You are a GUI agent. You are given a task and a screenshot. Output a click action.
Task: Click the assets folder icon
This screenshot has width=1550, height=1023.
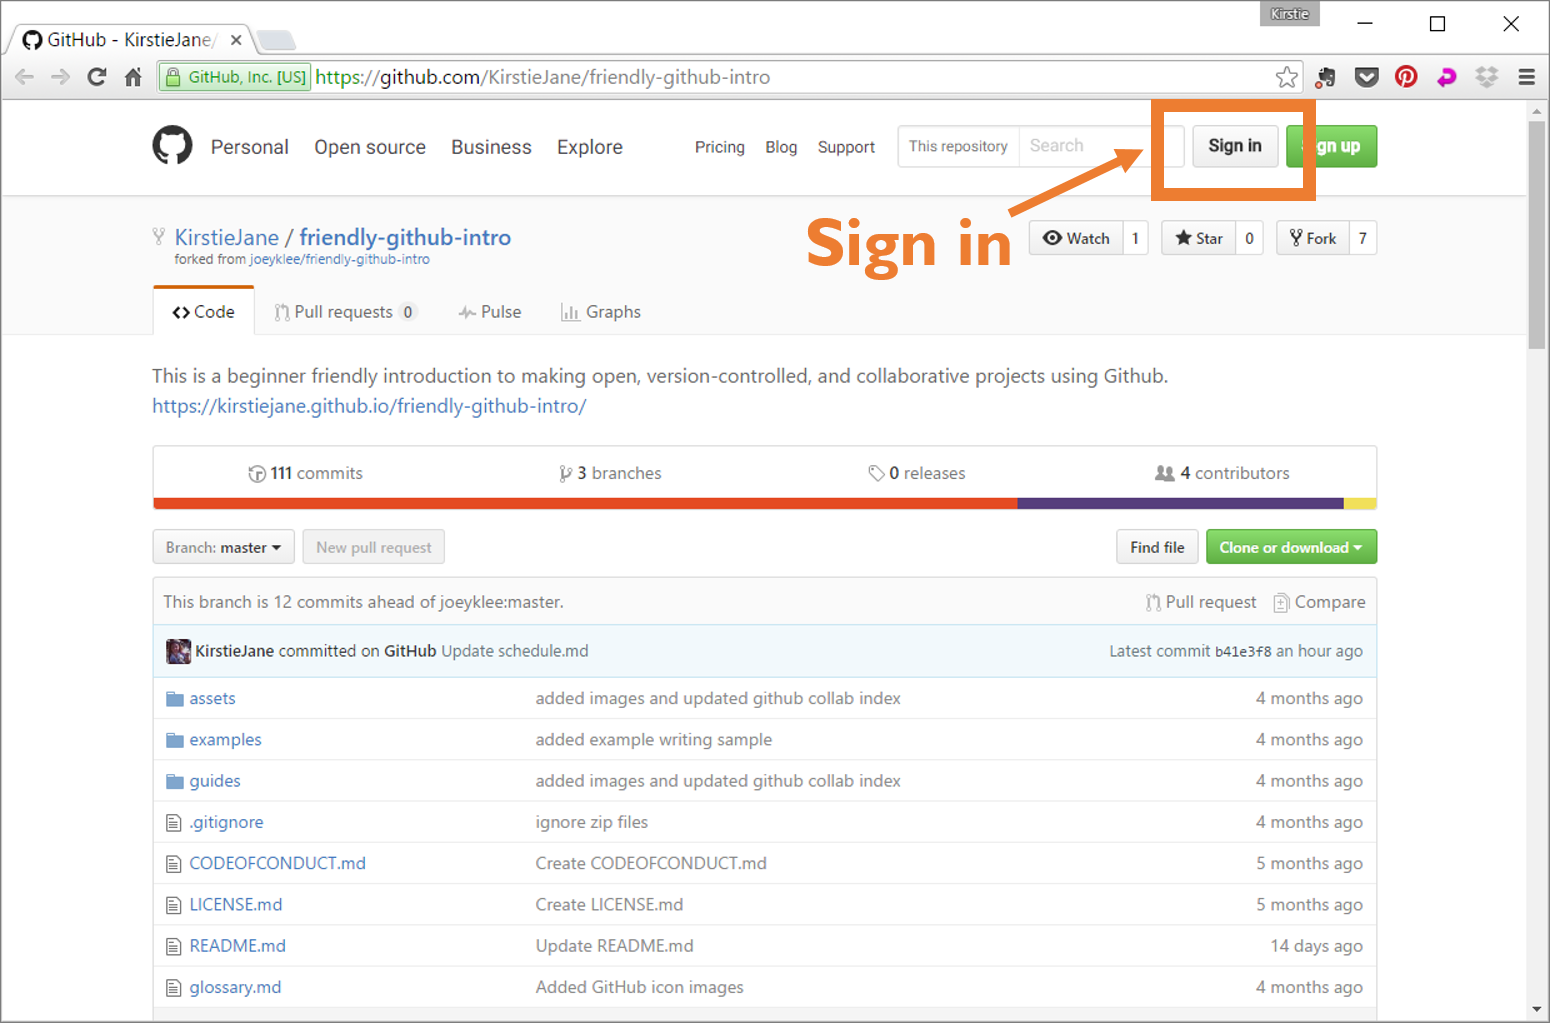pos(175,698)
